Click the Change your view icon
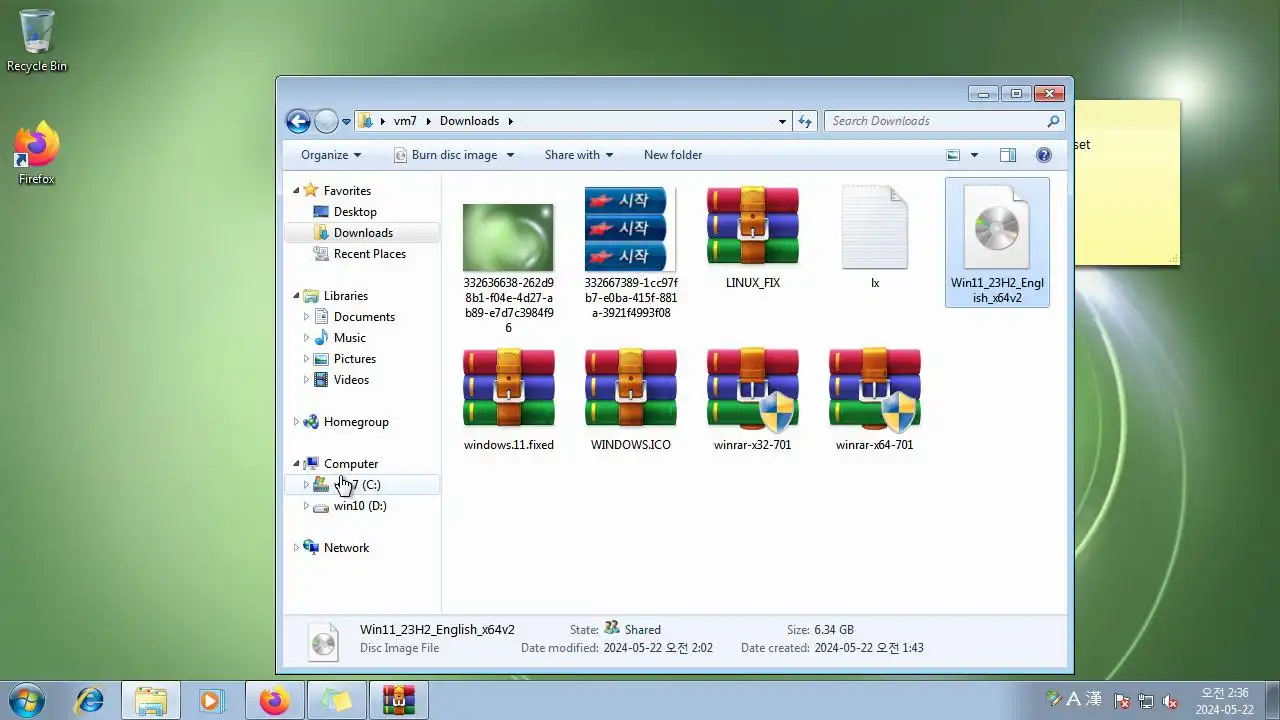Image resolution: width=1280 pixels, height=720 pixels. coord(953,155)
